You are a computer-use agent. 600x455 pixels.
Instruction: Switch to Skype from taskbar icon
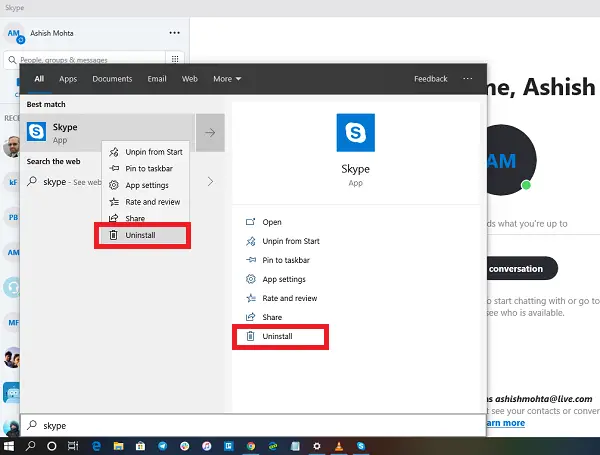tap(360, 446)
